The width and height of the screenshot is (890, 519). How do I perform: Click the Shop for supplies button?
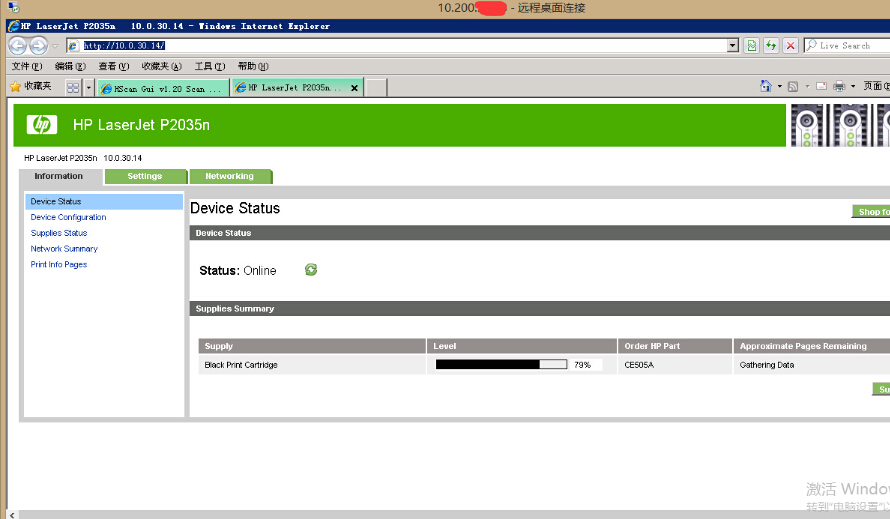[871, 212]
